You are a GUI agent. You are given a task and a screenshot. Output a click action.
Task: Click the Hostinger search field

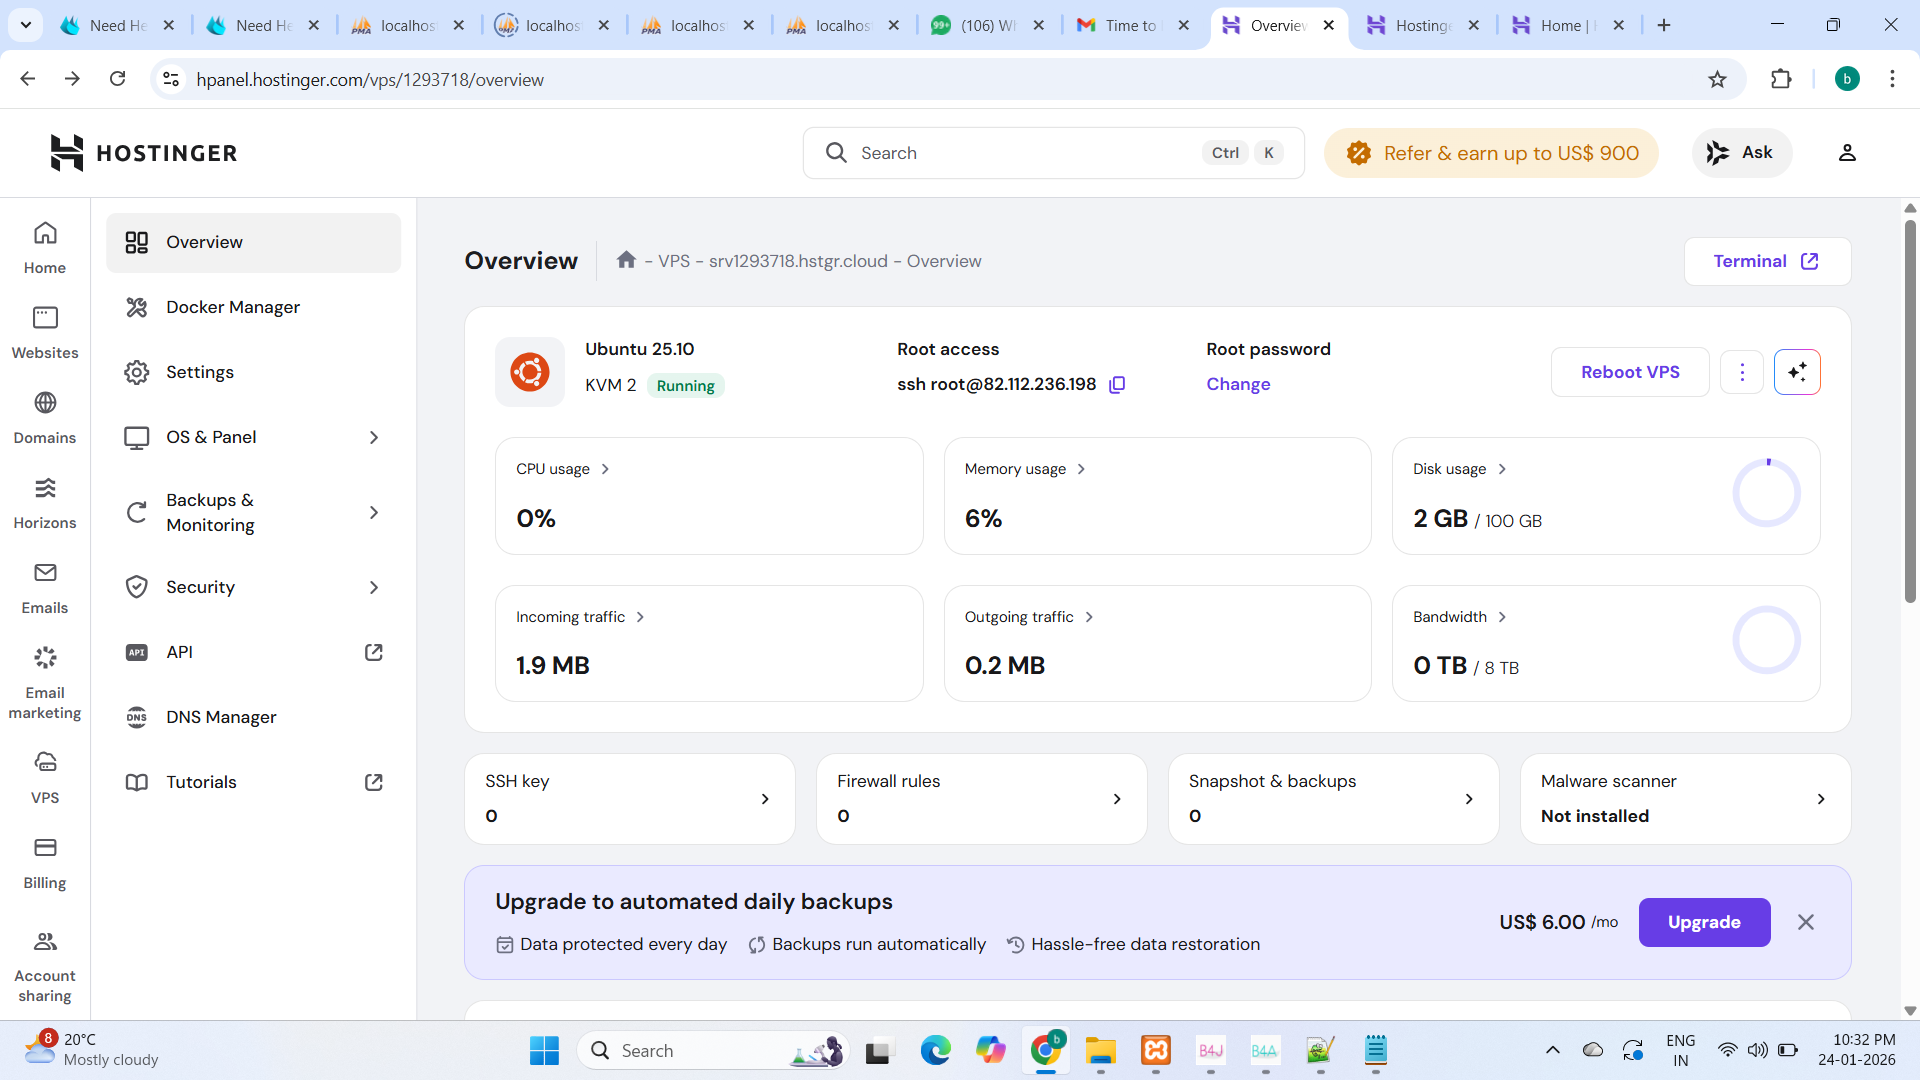coord(1020,153)
